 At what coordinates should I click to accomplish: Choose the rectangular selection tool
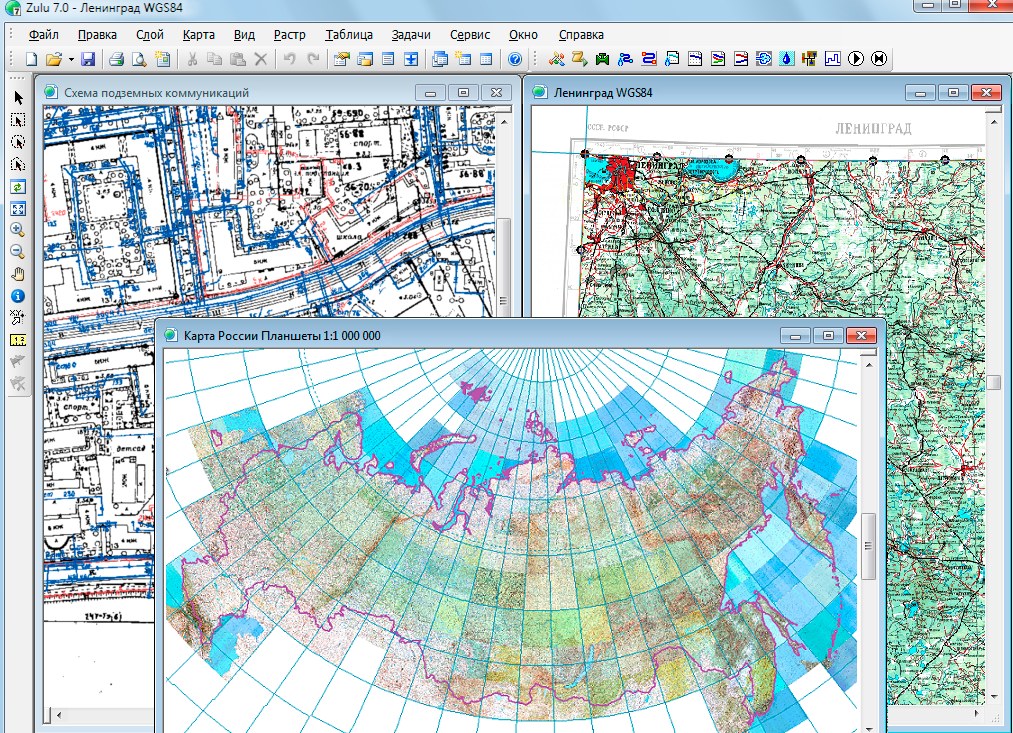point(18,120)
